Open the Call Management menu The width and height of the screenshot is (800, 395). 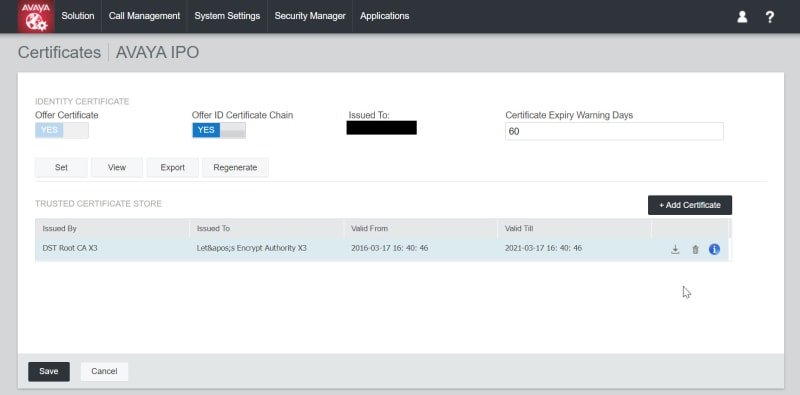click(144, 16)
